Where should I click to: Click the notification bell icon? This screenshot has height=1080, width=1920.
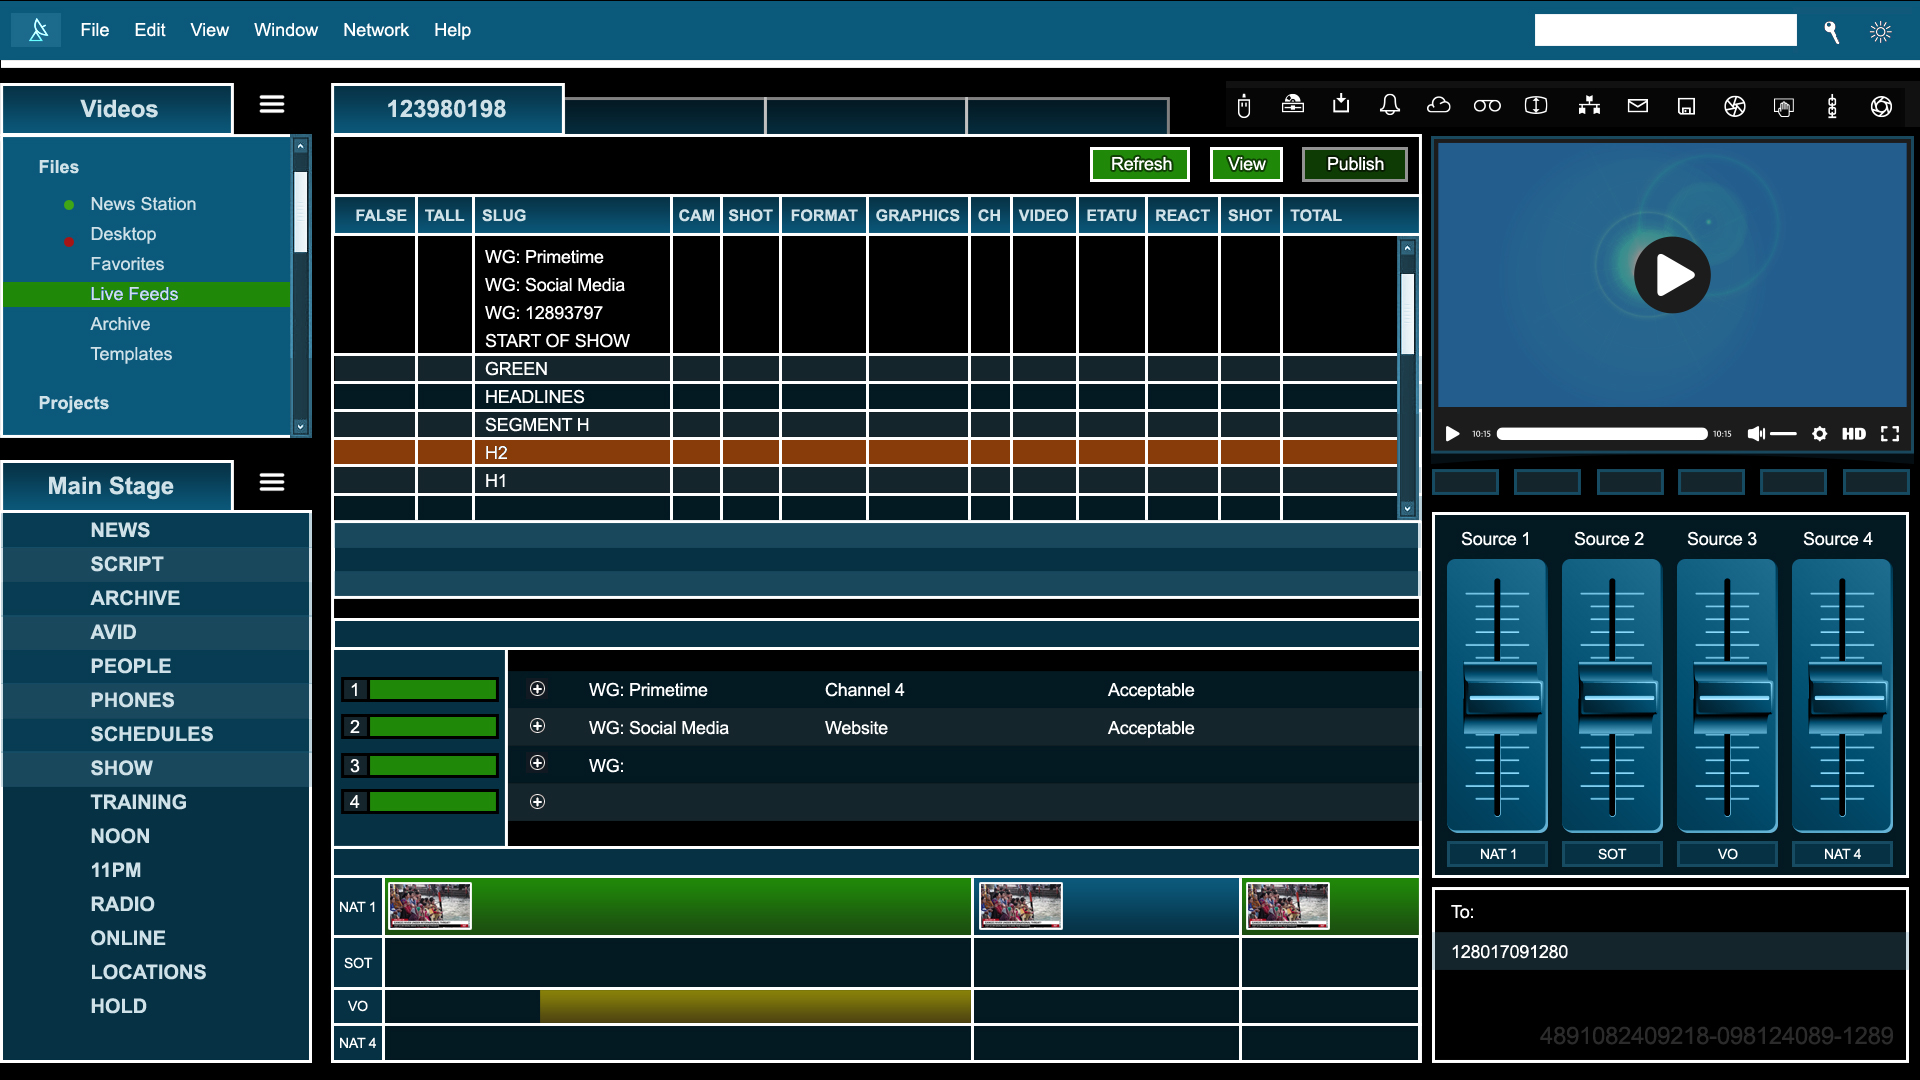coord(1389,106)
